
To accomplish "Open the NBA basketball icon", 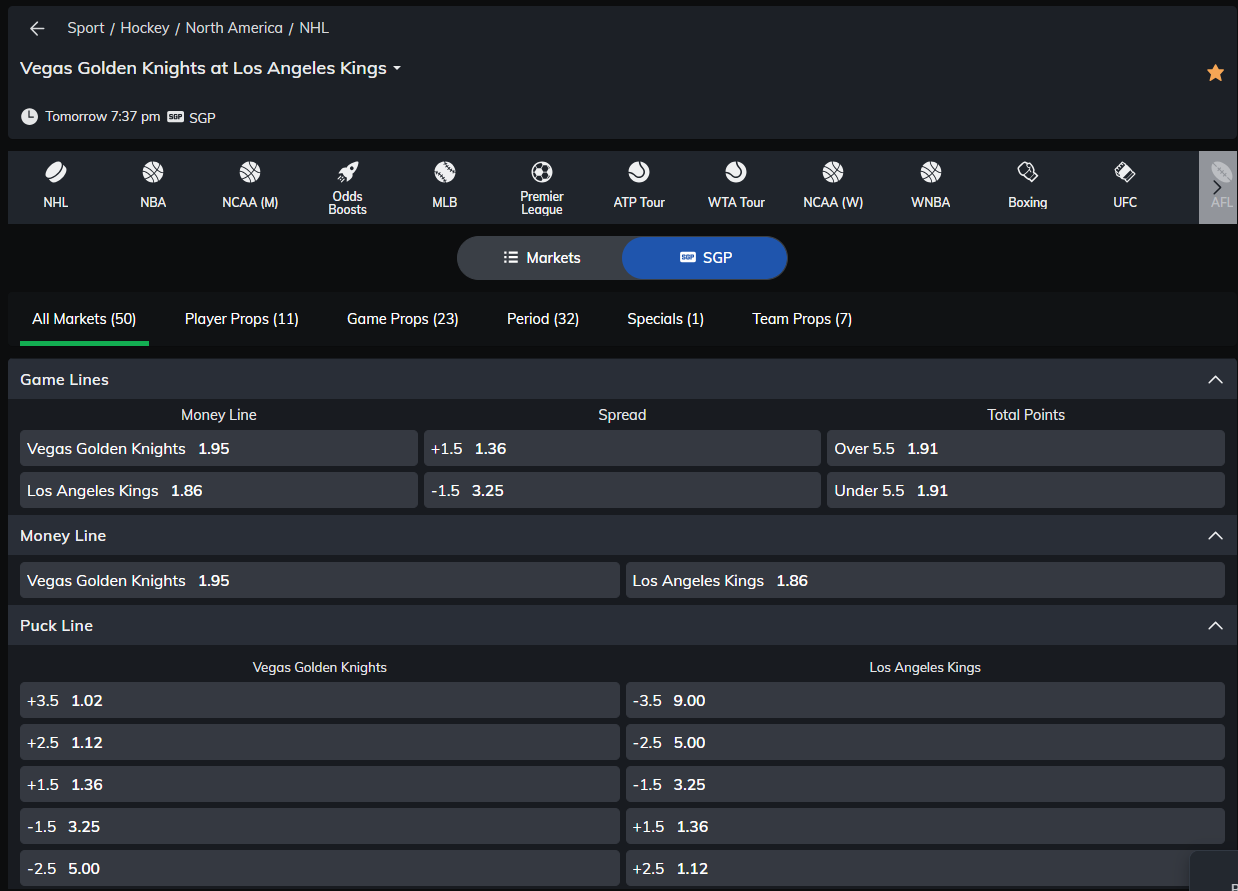I will 153,173.
